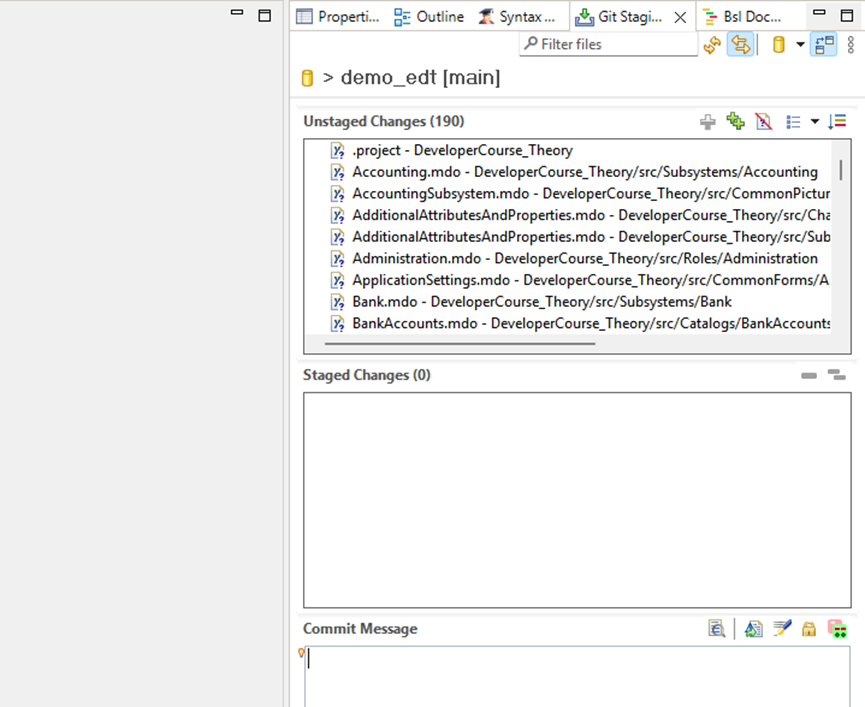The image size is (865, 707).
Task: Click the sort unstaged files icon
Action: pos(838,122)
